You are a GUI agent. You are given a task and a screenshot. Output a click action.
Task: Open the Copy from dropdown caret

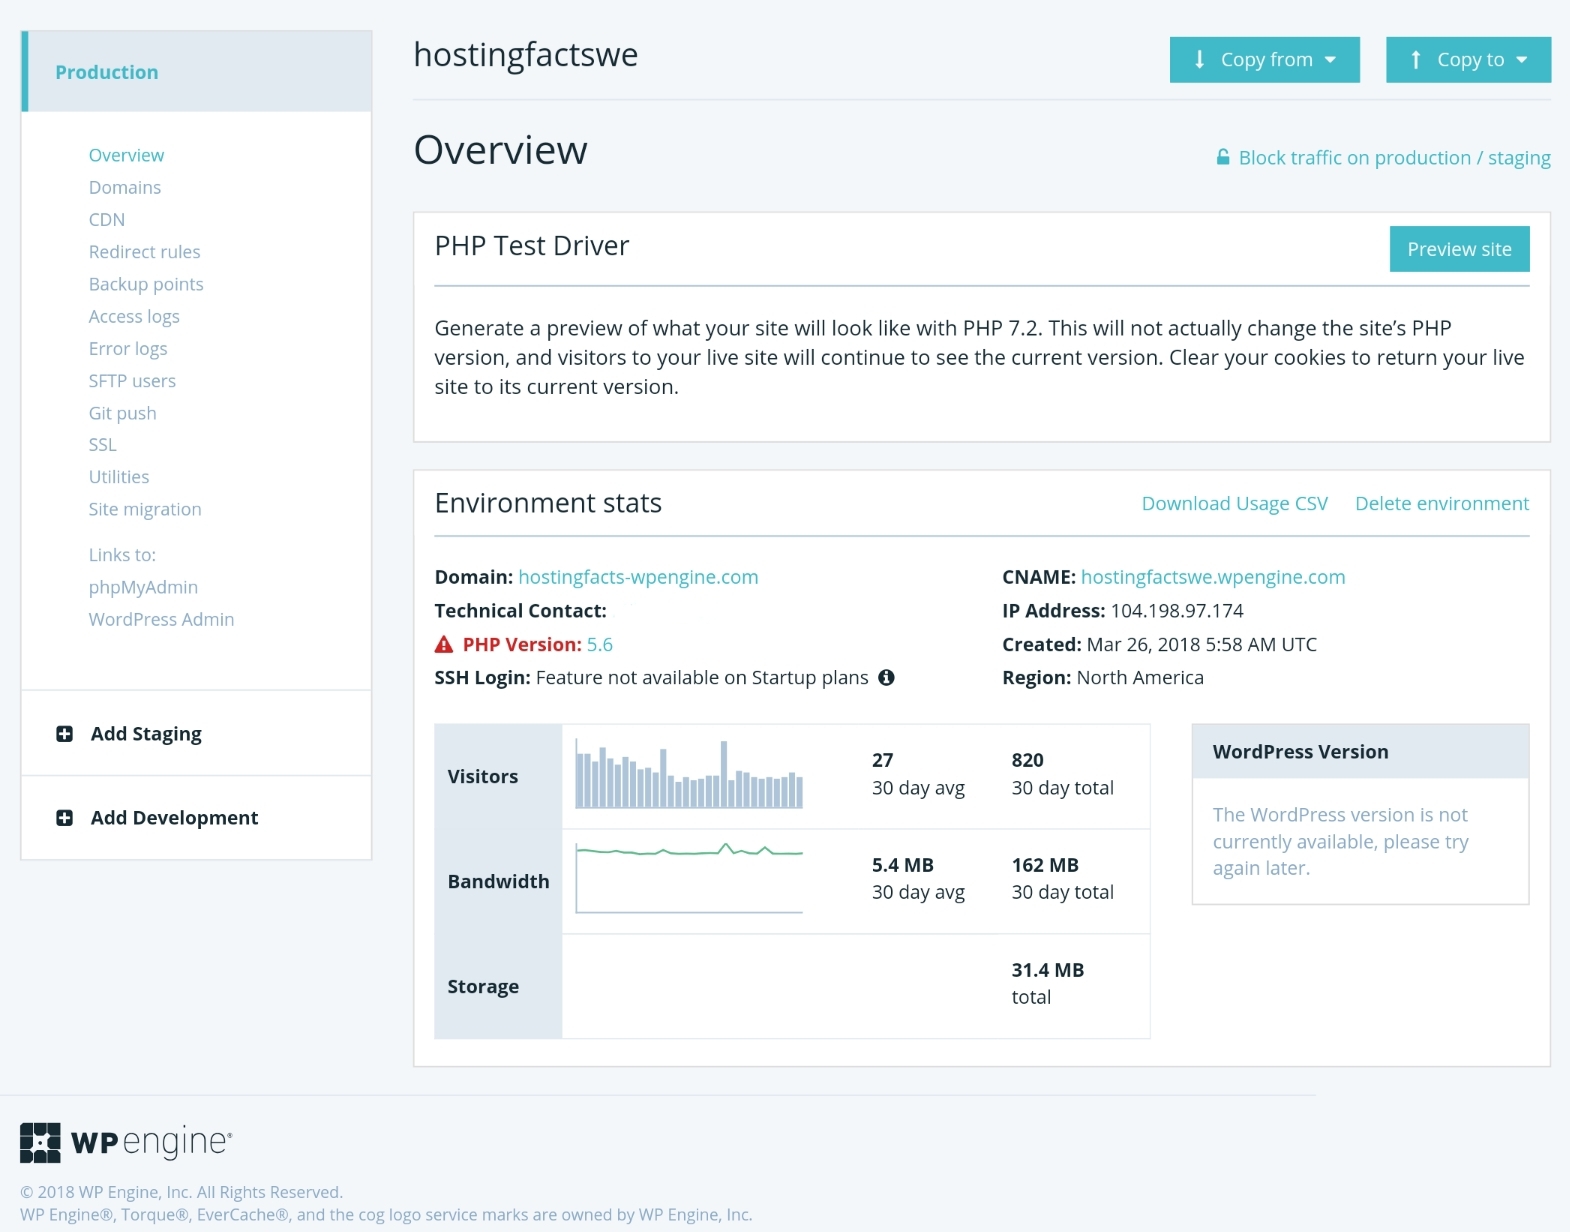(x=1330, y=60)
